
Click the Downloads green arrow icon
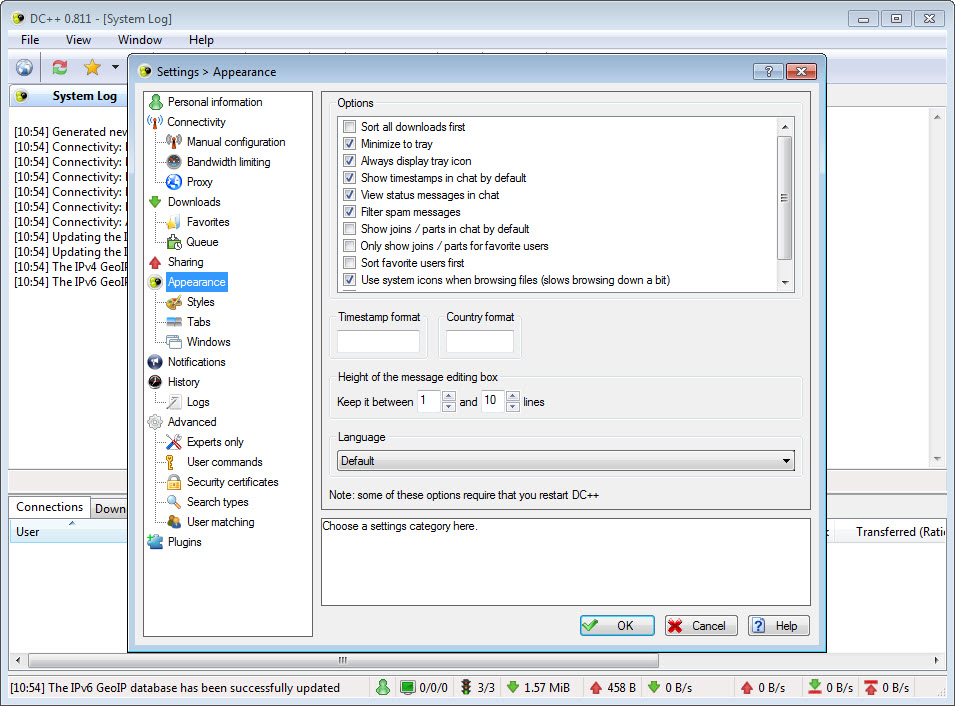tap(155, 202)
